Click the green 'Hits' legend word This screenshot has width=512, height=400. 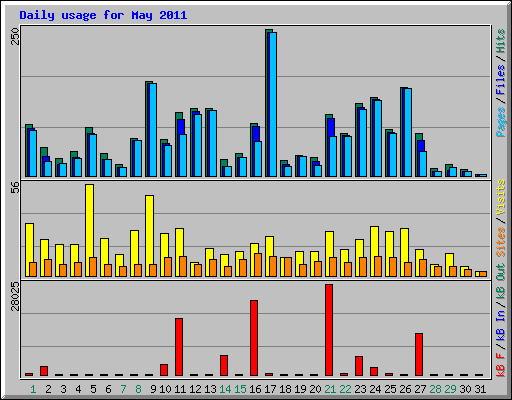[500, 41]
